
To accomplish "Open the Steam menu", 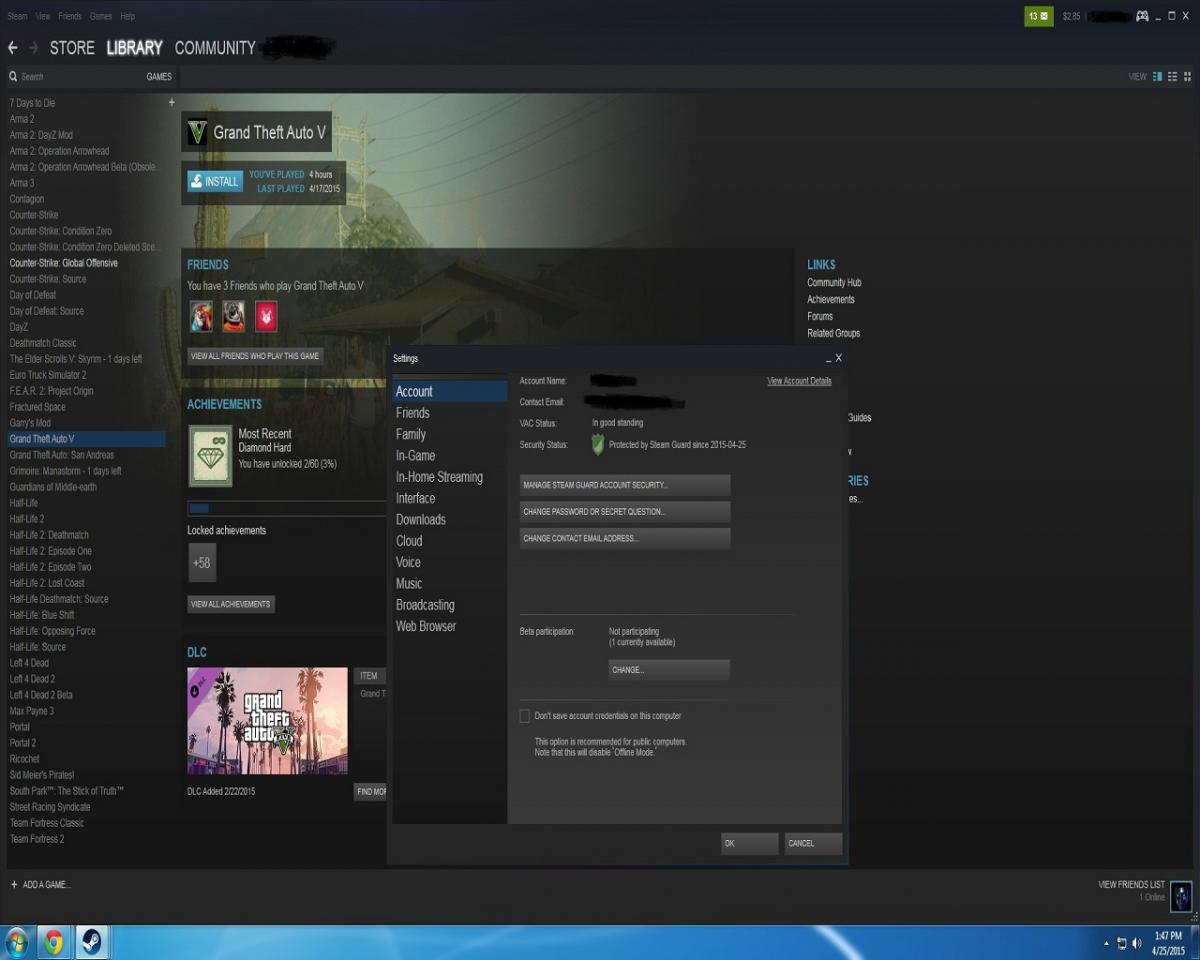I will point(17,17).
